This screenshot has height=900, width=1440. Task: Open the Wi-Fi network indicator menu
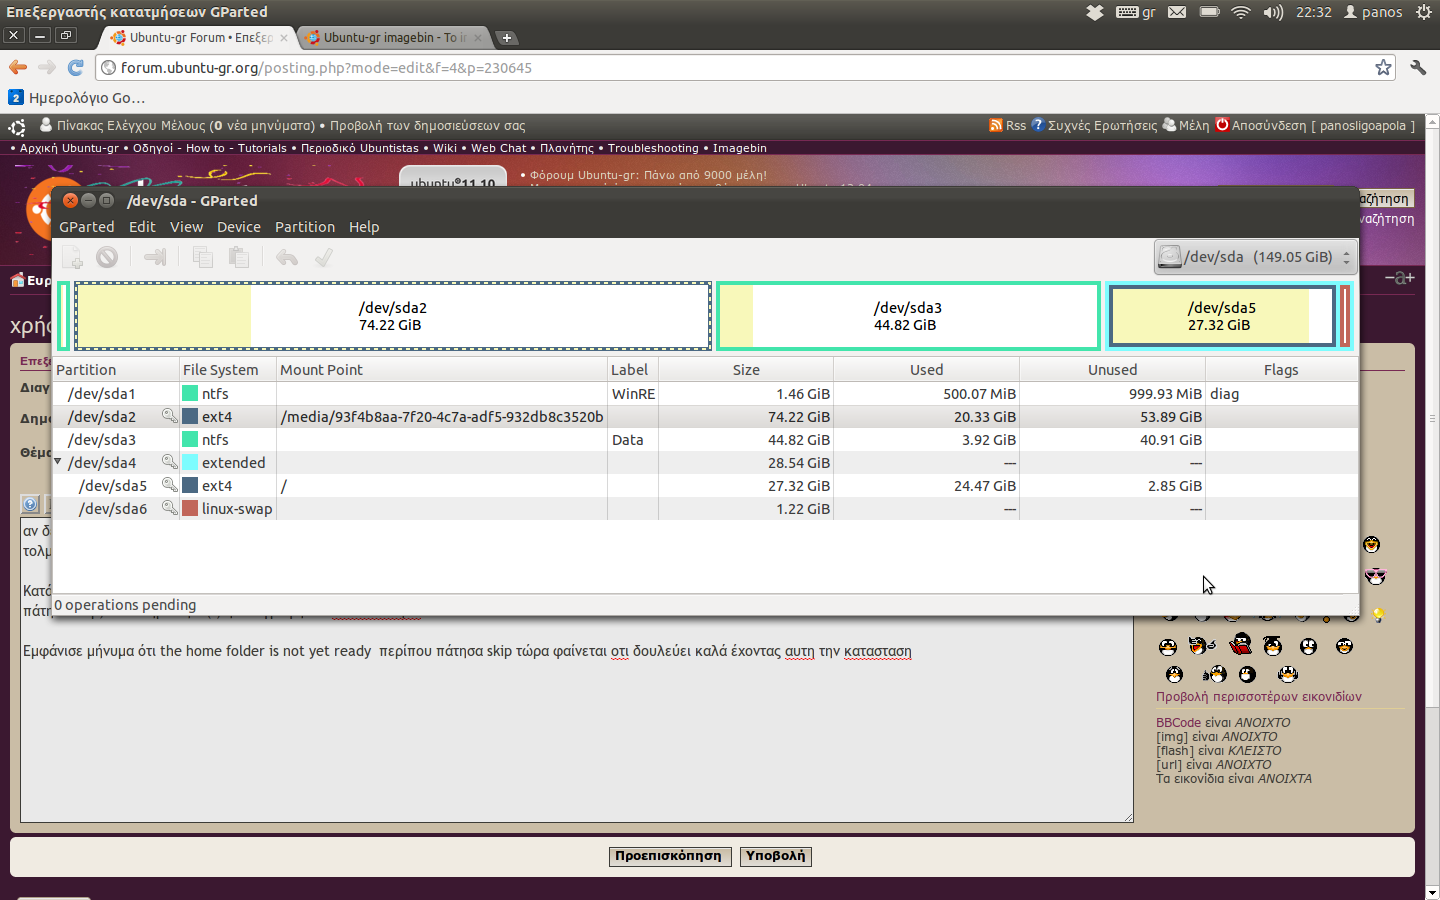(x=1240, y=12)
